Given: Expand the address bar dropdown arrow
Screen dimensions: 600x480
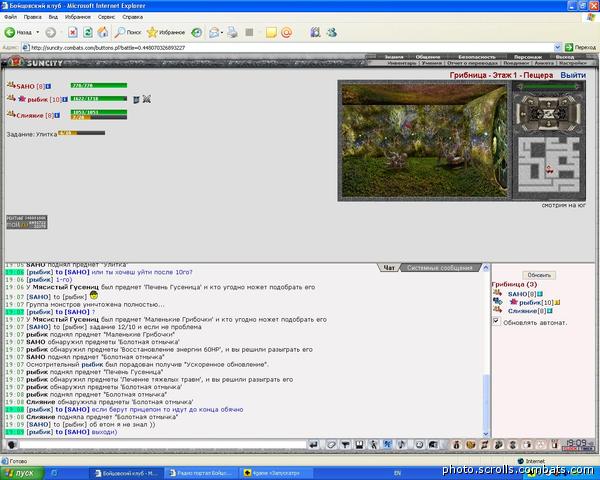Looking at the screenshot, I should click(558, 47).
